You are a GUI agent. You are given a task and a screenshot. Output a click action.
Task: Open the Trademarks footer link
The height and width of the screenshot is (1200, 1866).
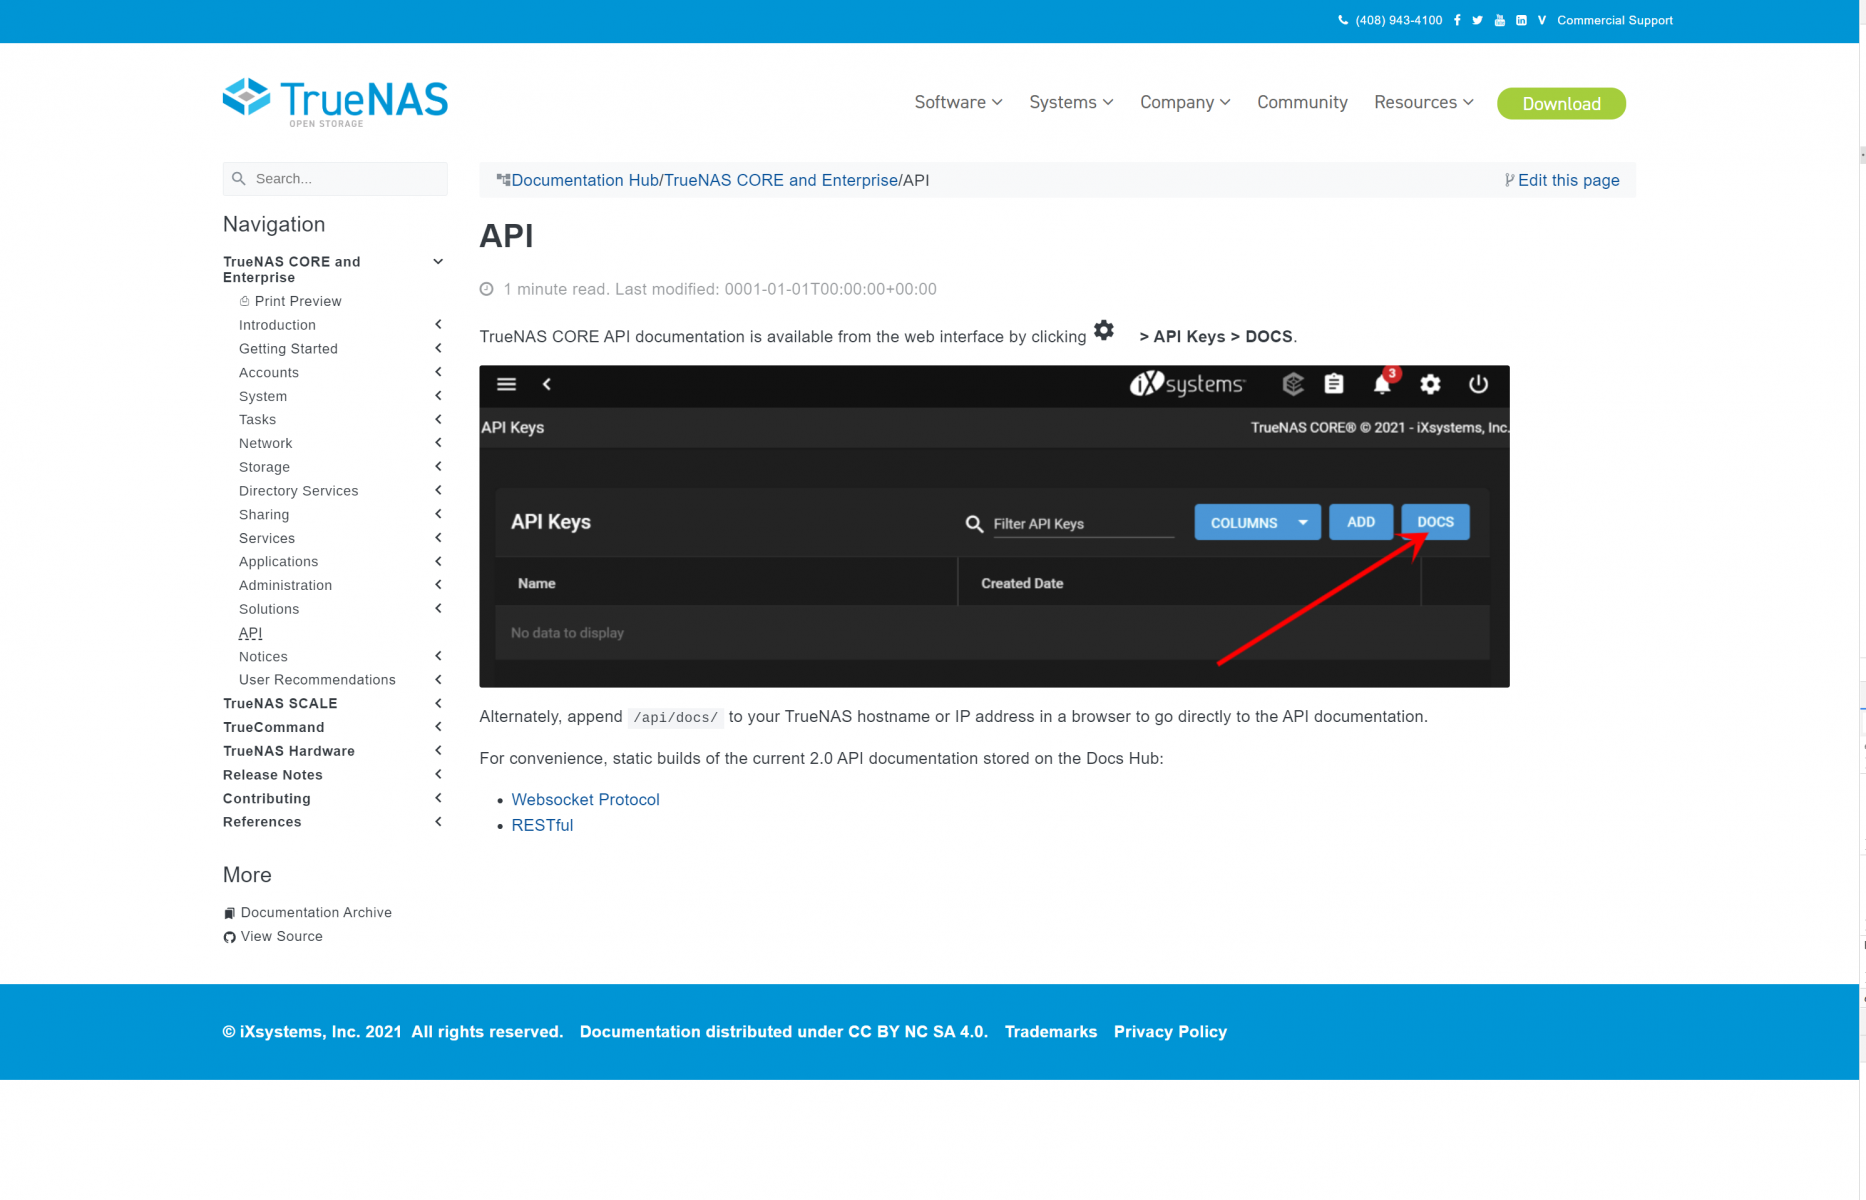[x=1050, y=1031]
